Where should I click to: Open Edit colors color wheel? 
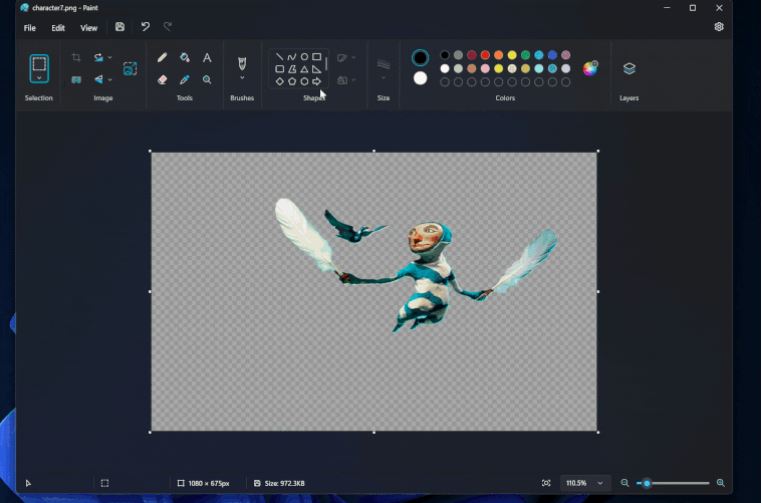(x=590, y=69)
